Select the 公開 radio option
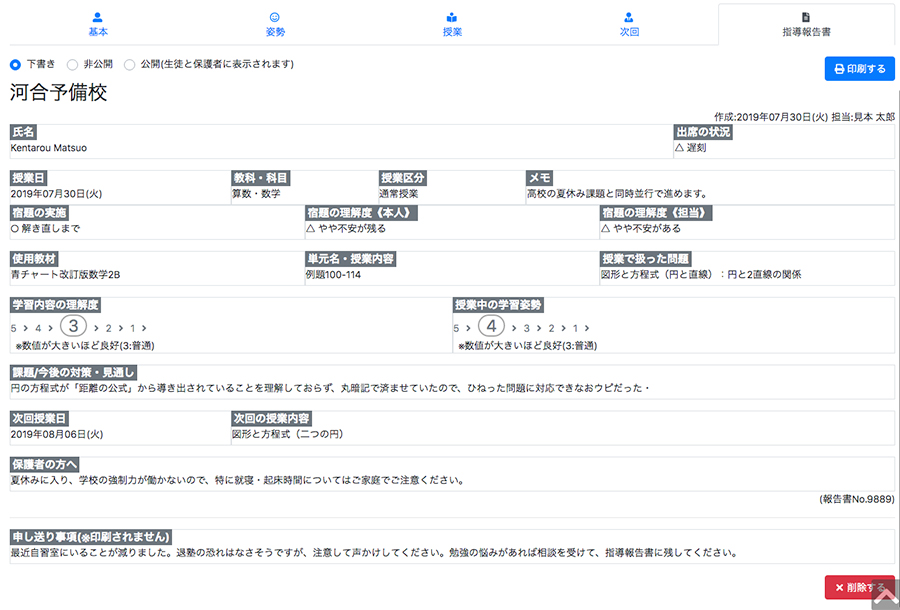 (130, 64)
